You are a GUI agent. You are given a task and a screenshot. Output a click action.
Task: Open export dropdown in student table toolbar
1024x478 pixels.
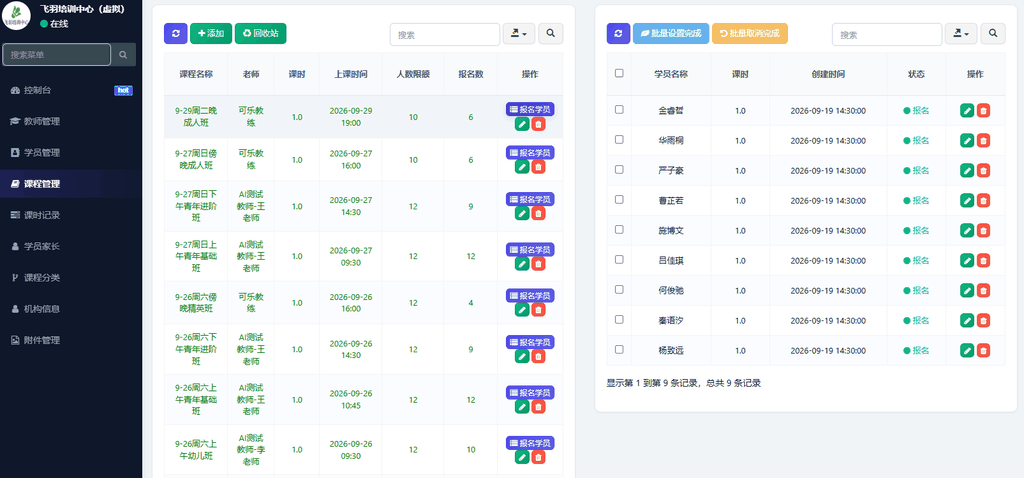(961, 33)
